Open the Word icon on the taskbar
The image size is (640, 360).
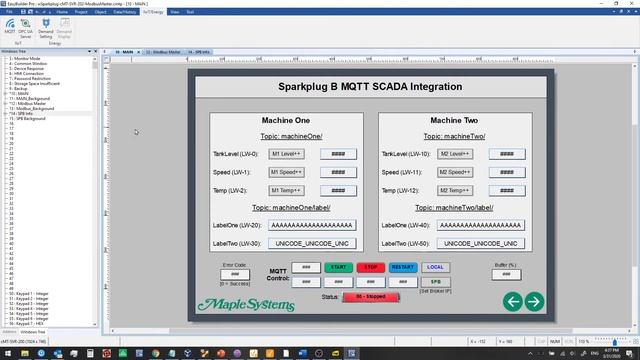(302, 353)
